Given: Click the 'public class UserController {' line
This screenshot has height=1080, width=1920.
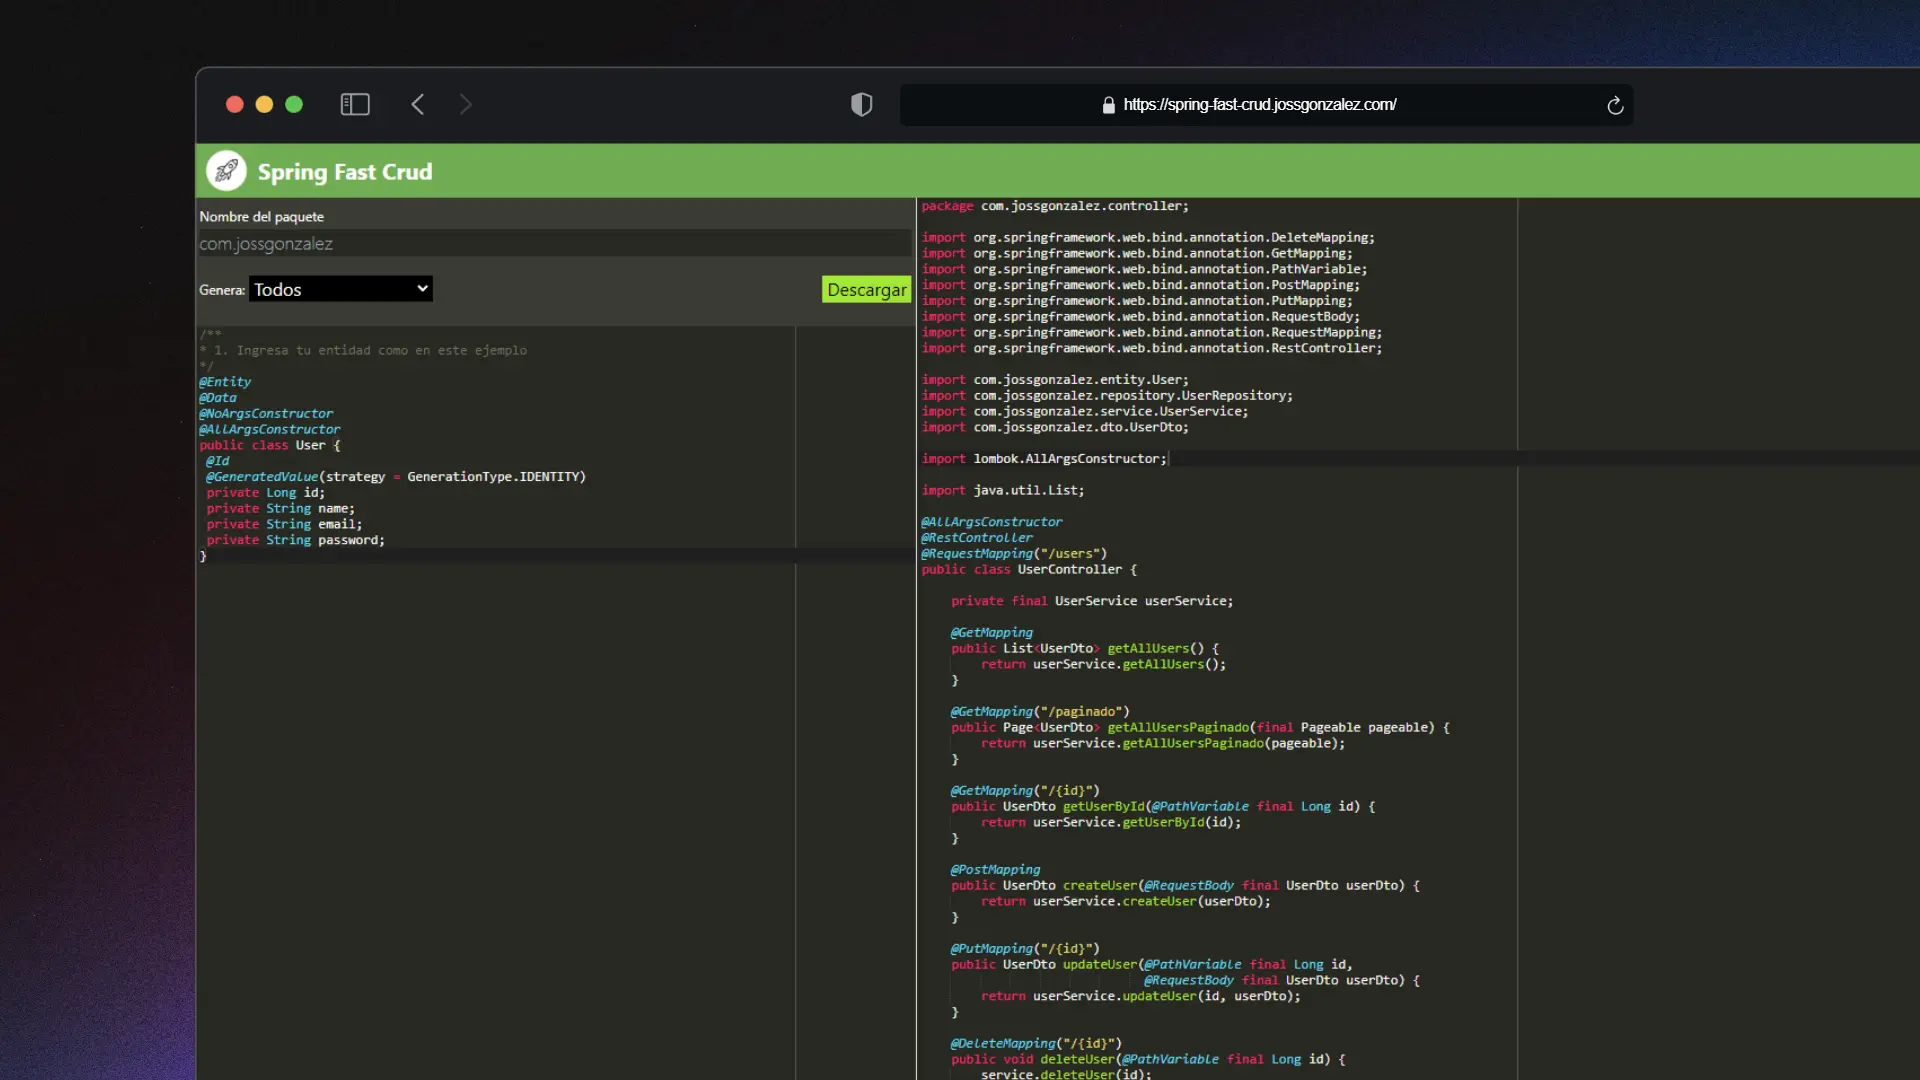Looking at the screenshot, I should (1029, 570).
